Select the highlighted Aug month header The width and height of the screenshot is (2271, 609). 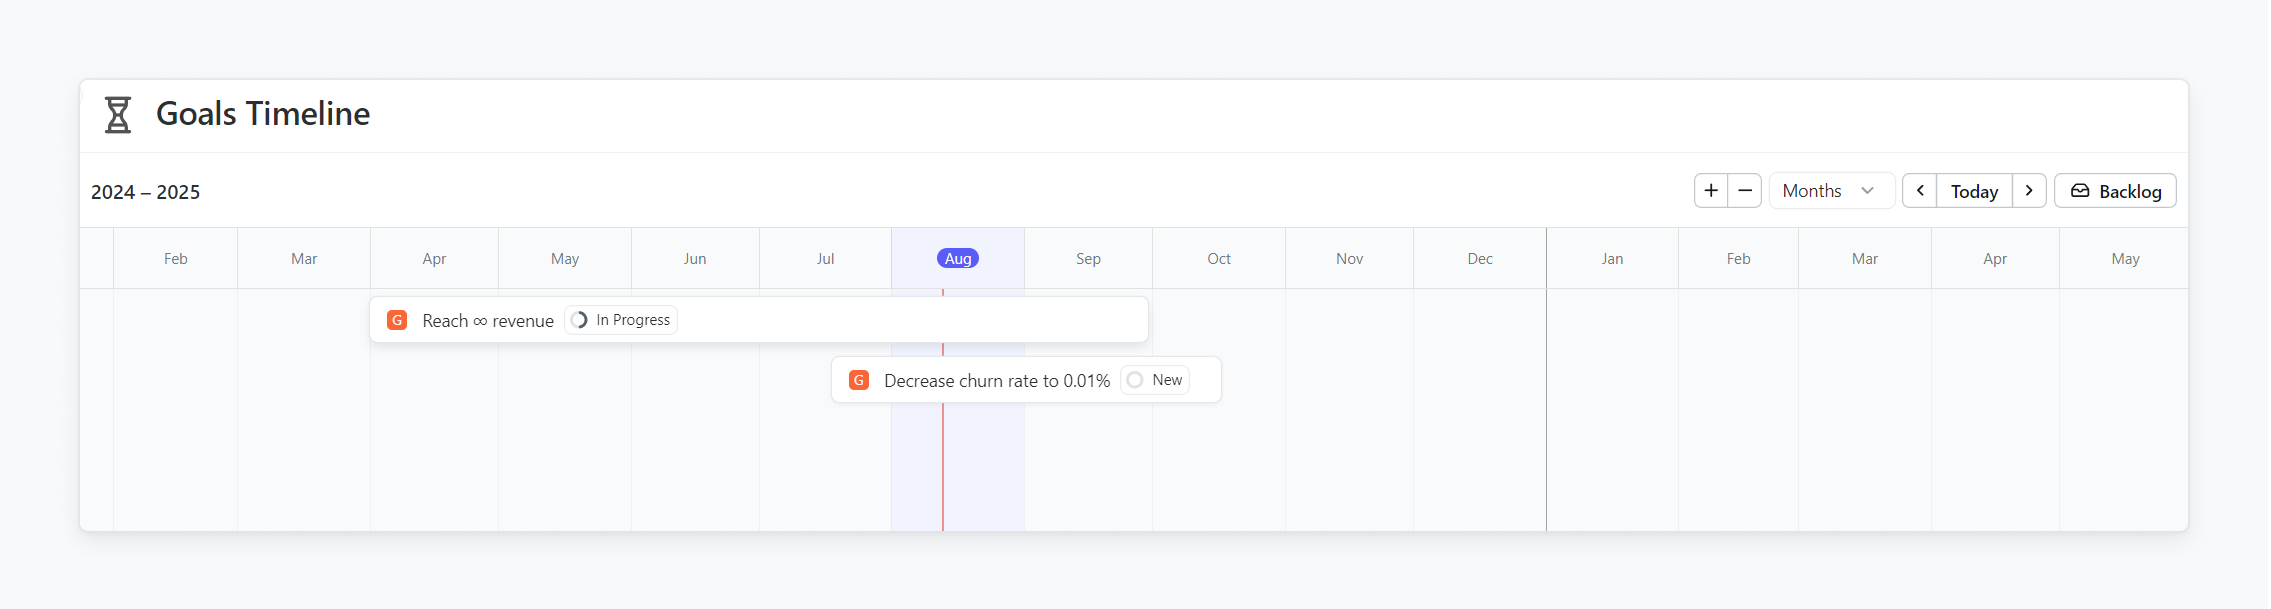(958, 259)
